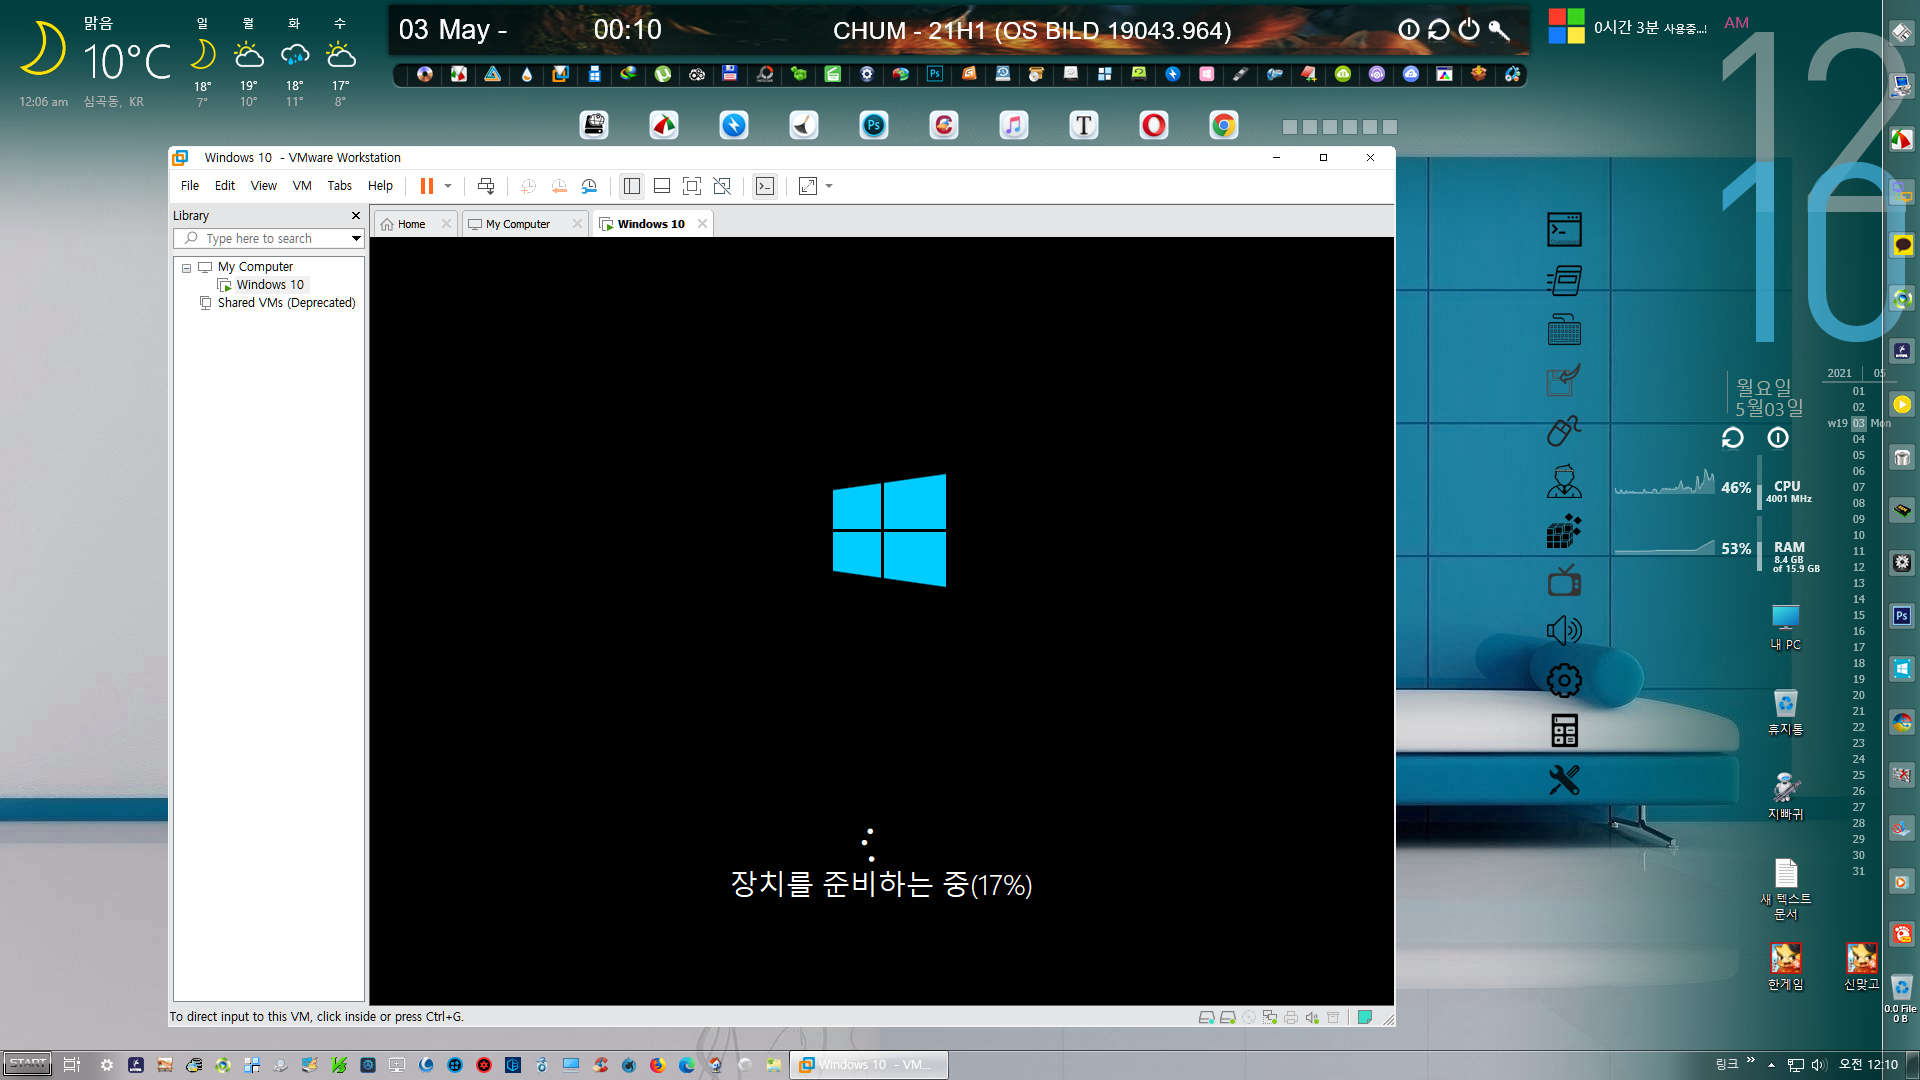Open volume control in system tray

pyautogui.click(x=1819, y=1065)
